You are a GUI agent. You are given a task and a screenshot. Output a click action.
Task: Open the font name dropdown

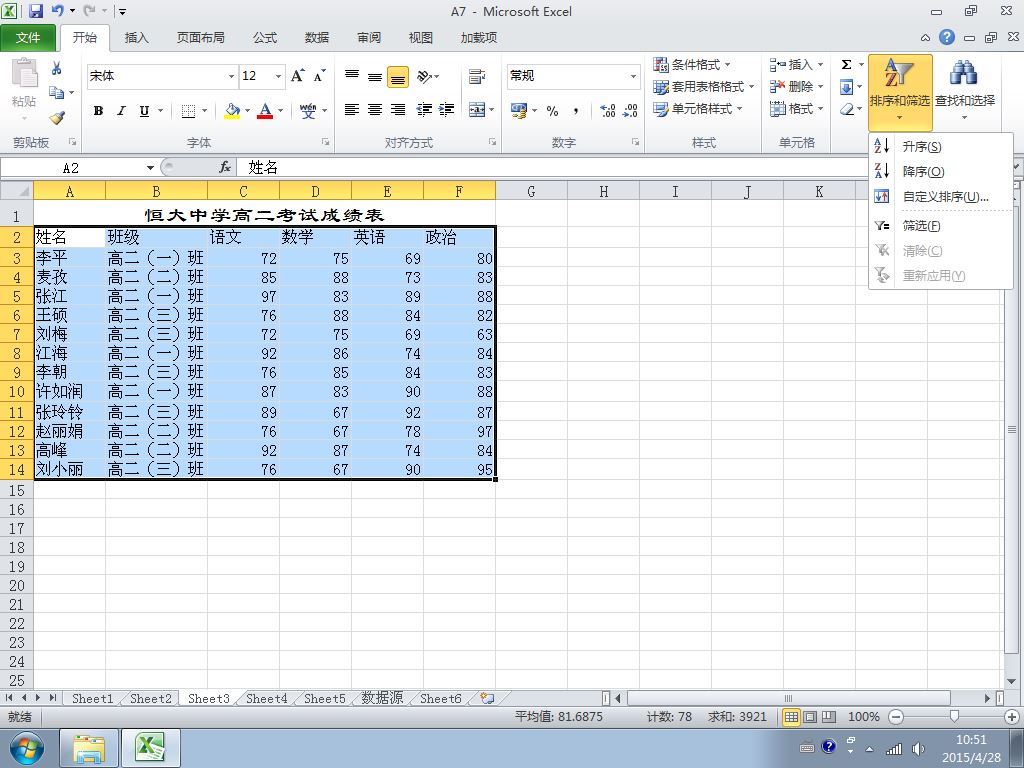(231, 76)
